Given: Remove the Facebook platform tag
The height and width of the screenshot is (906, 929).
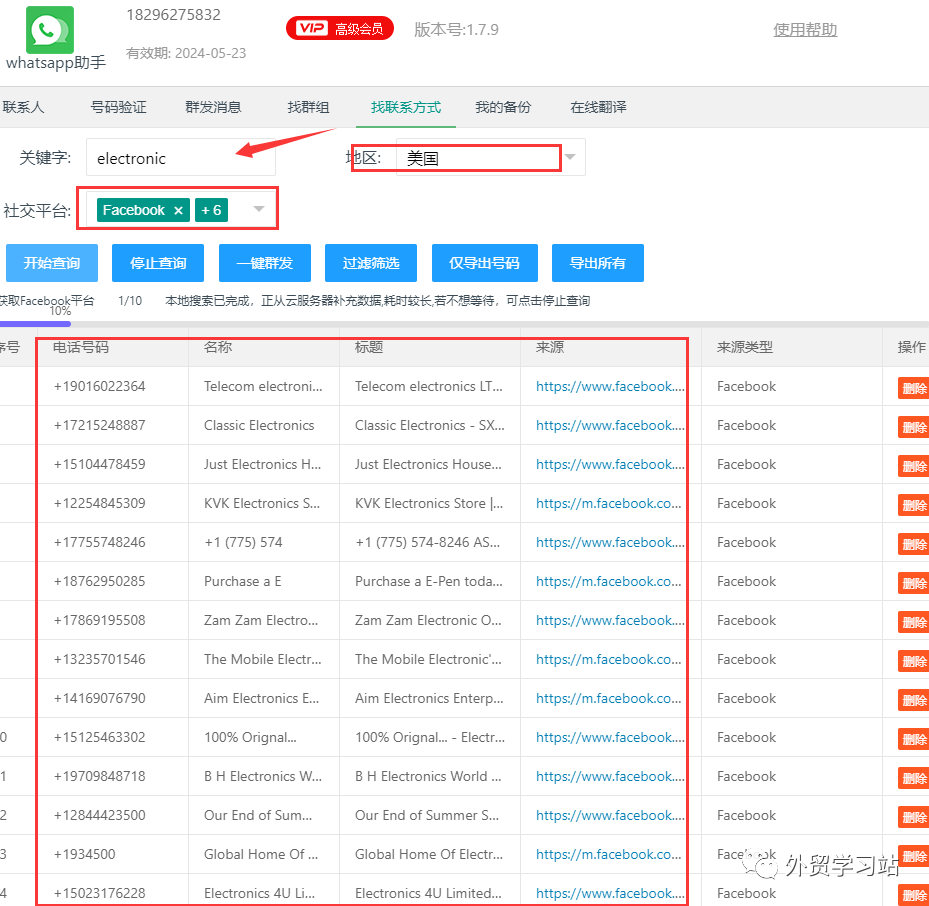Looking at the screenshot, I should [x=178, y=210].
